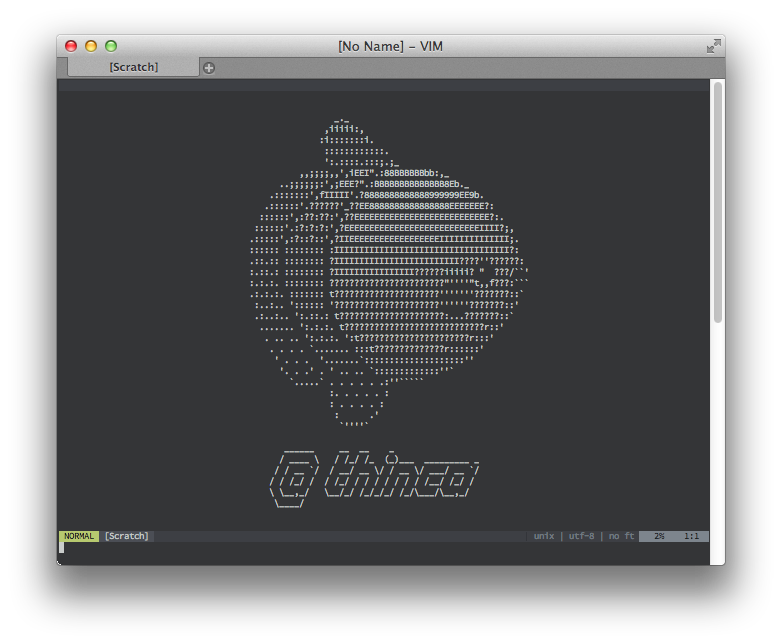Viewport: 782px width, 644px height.
Task: Minimize window with yellow button
Action: click(x=91, y=46)
